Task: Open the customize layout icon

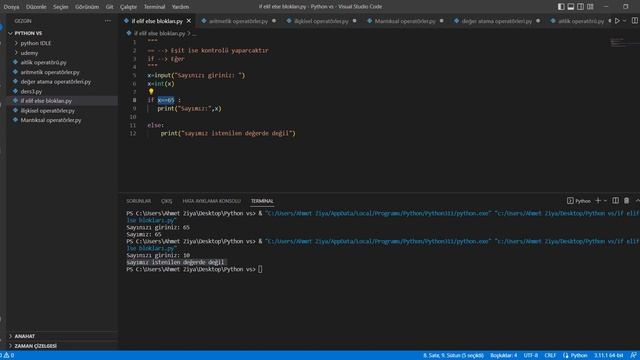Action: point(590,7)
